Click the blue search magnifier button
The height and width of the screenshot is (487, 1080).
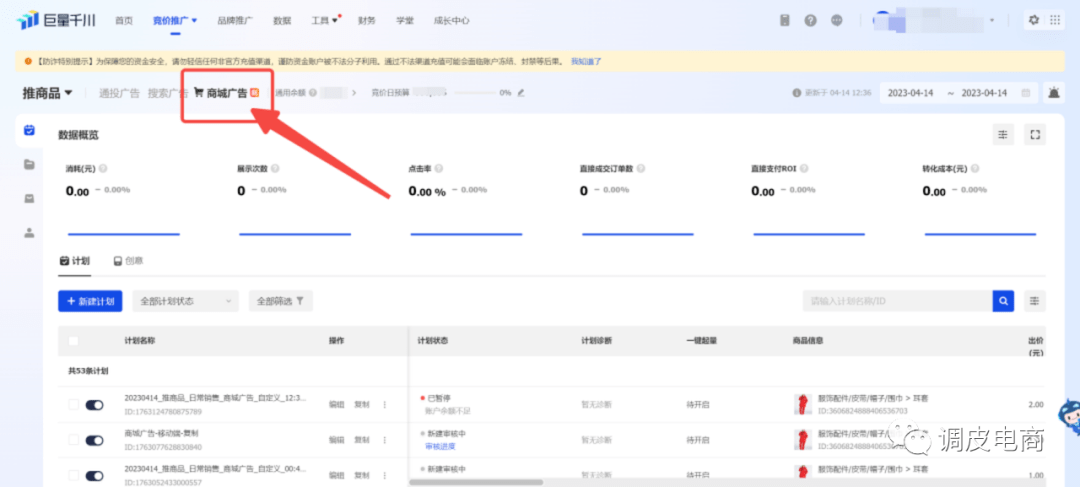pos(1002,301)
